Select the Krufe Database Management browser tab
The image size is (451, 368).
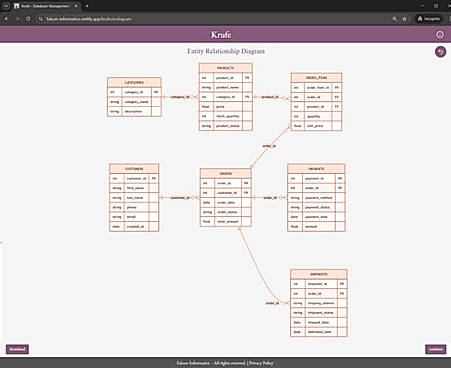[x=46, y=6]
